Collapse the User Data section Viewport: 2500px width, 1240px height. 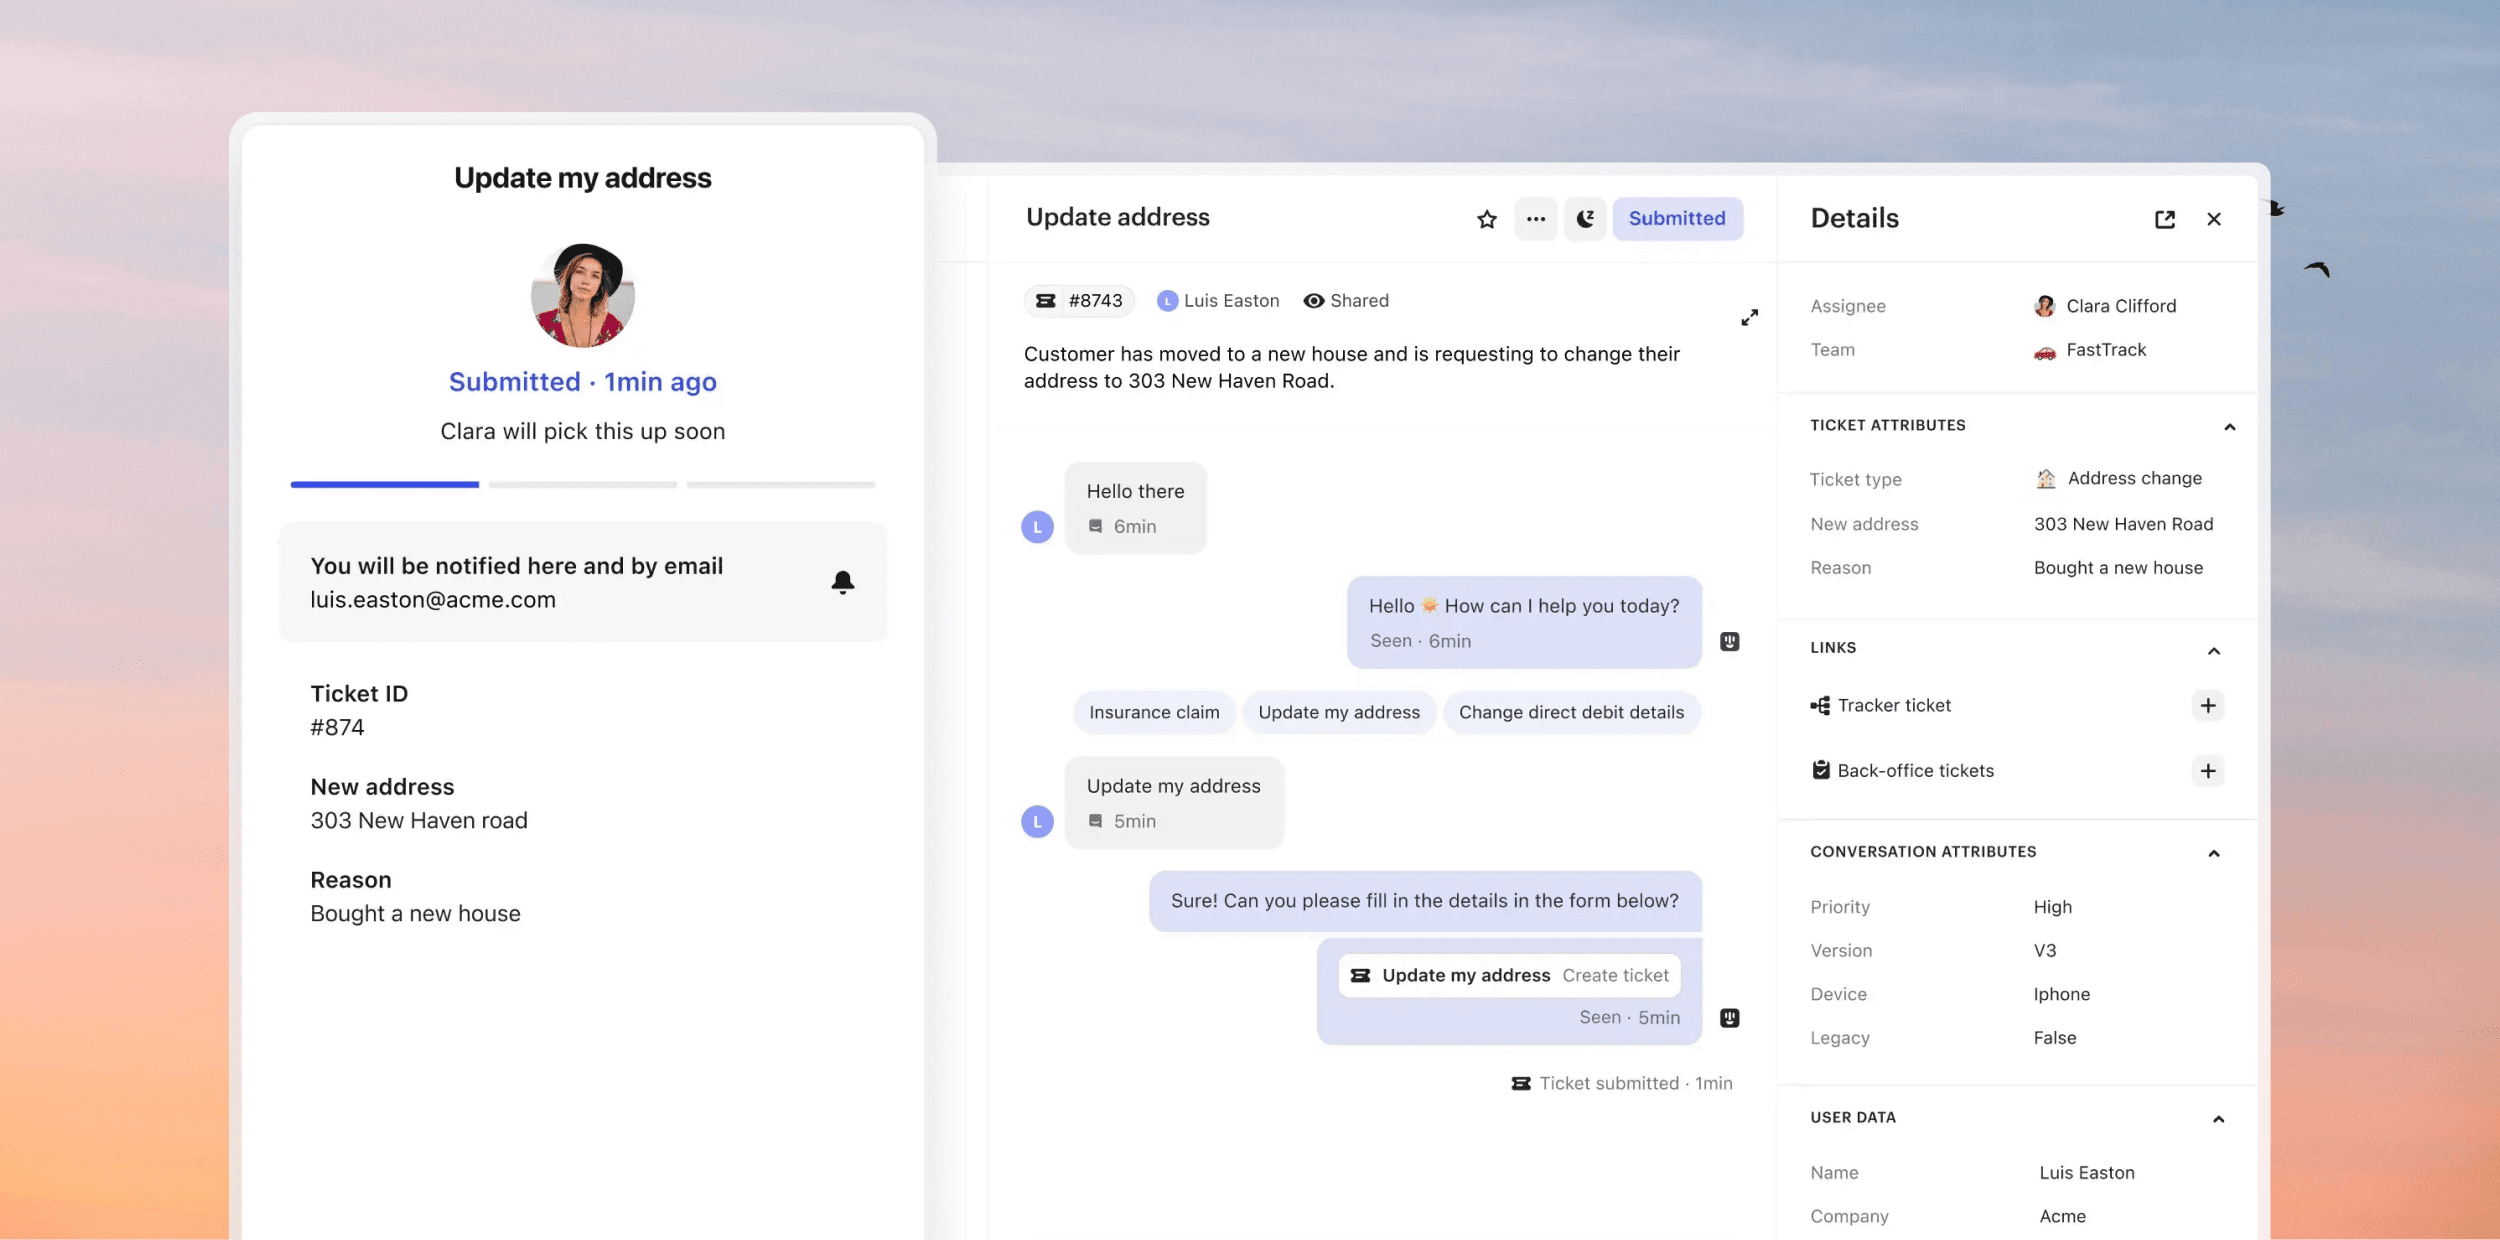2218,1119
